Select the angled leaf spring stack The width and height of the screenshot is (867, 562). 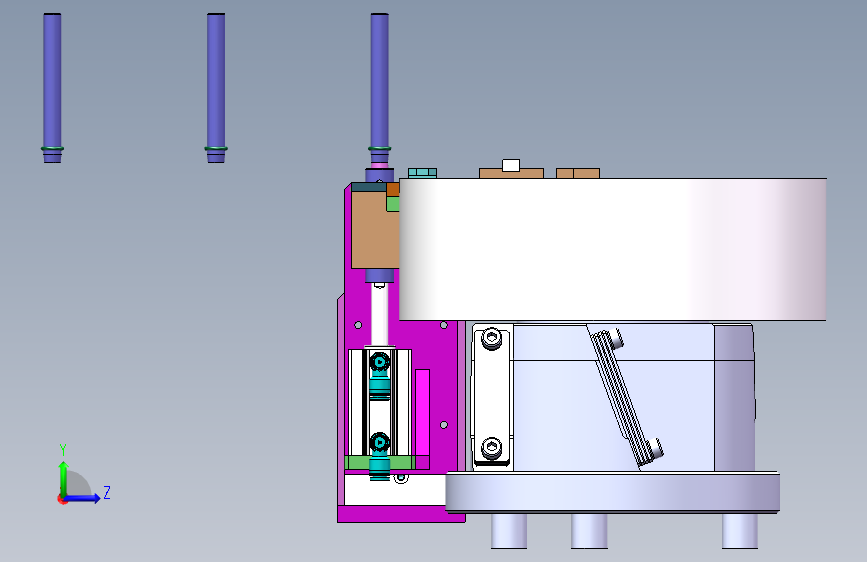tap(626, 398)
